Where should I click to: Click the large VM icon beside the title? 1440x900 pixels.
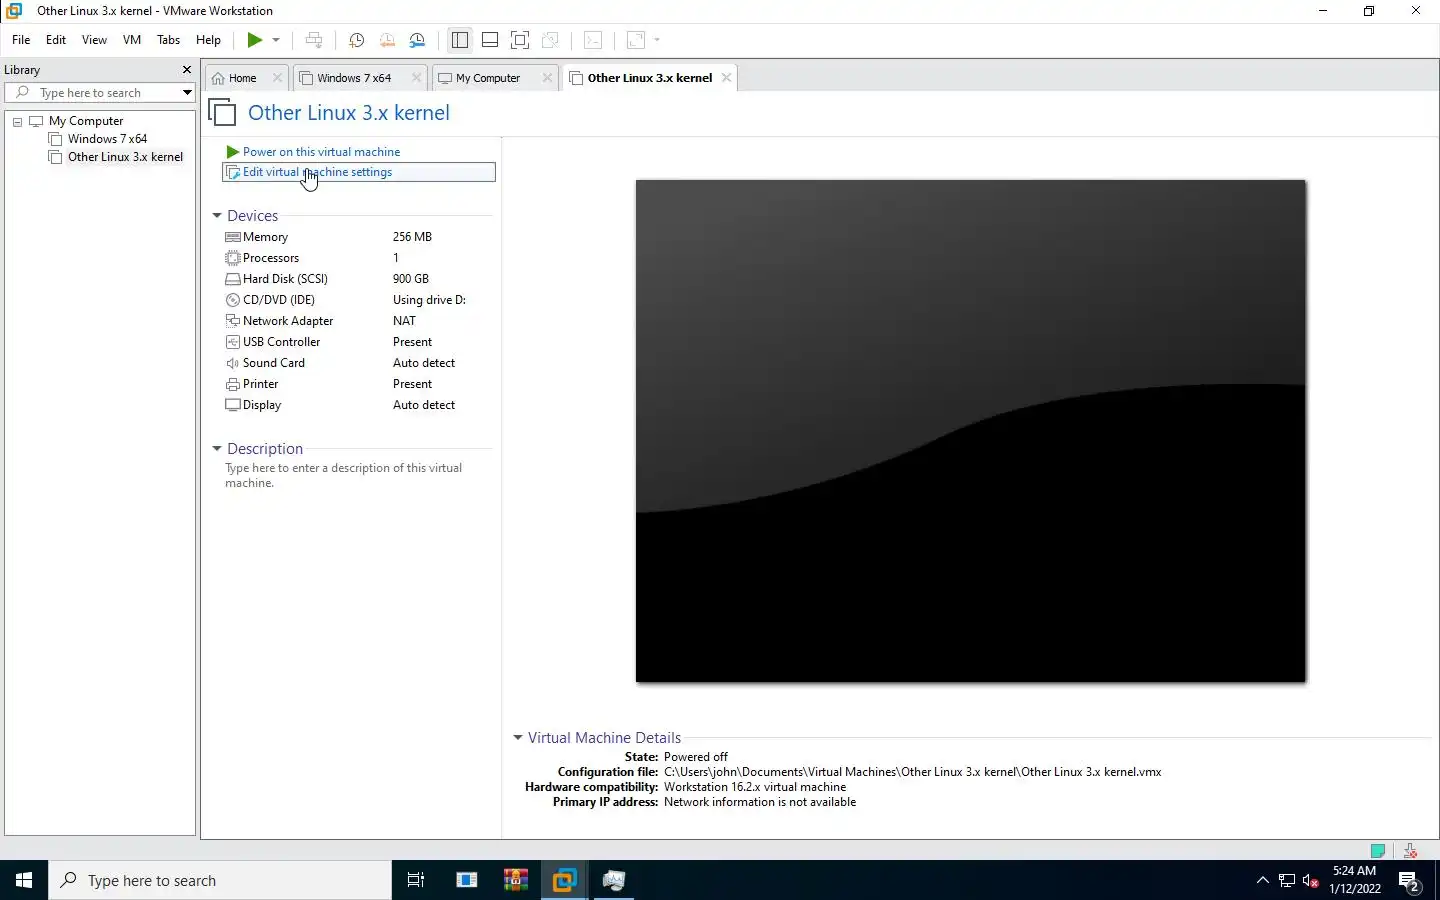pos(223,112)
